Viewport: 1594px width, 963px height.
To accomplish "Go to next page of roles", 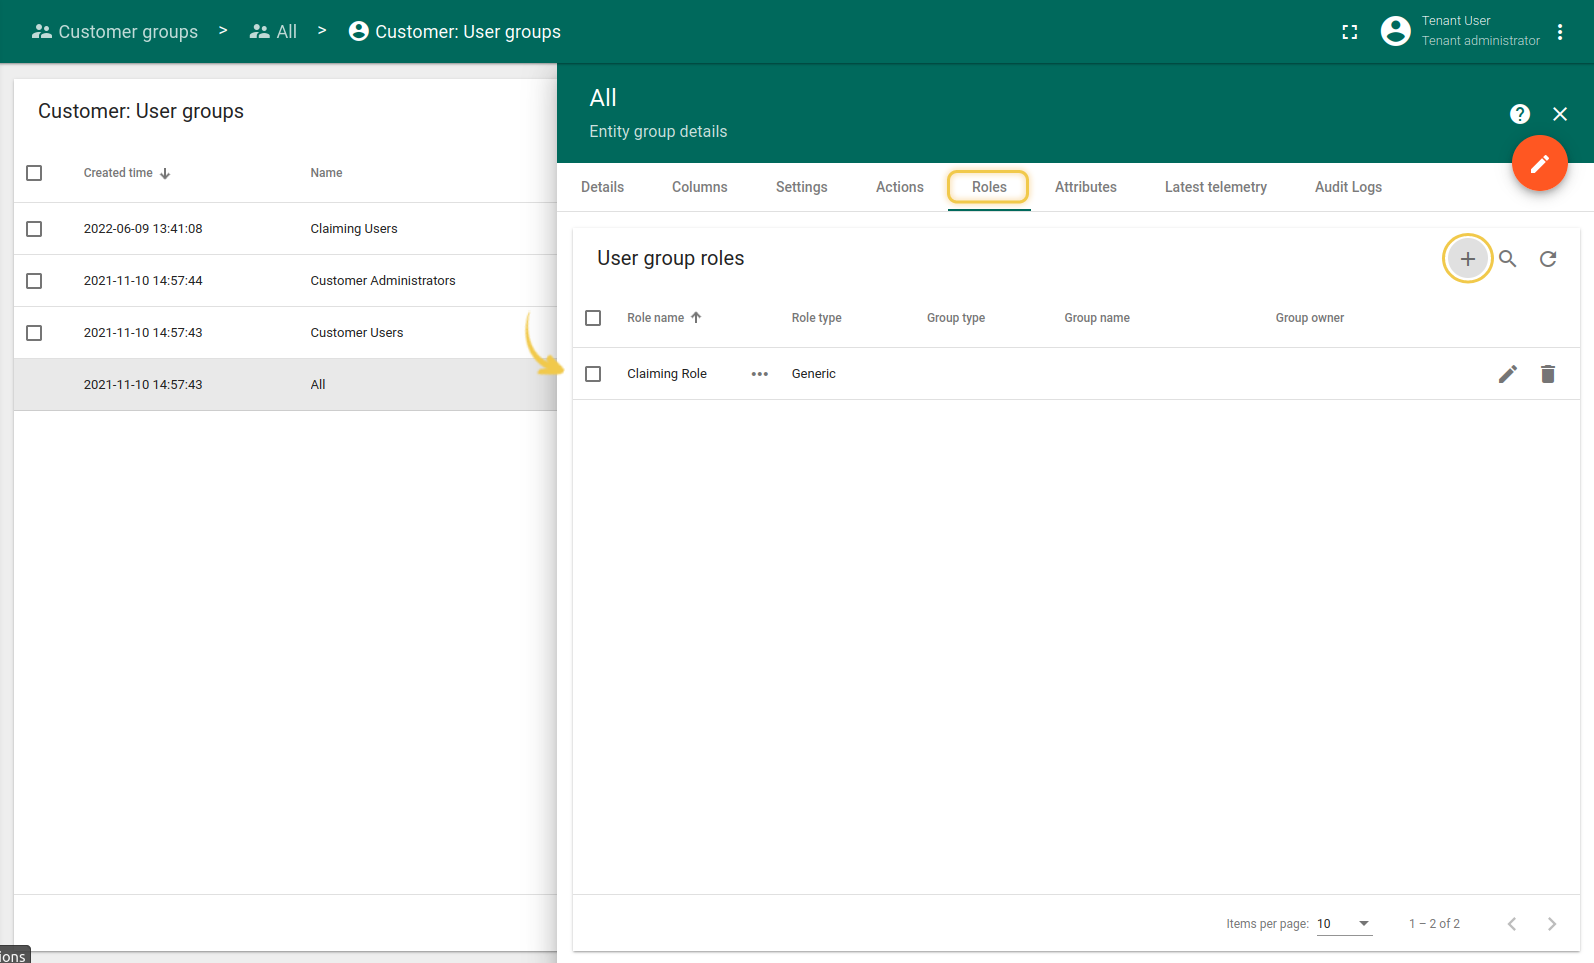I will click(1552, 924).
